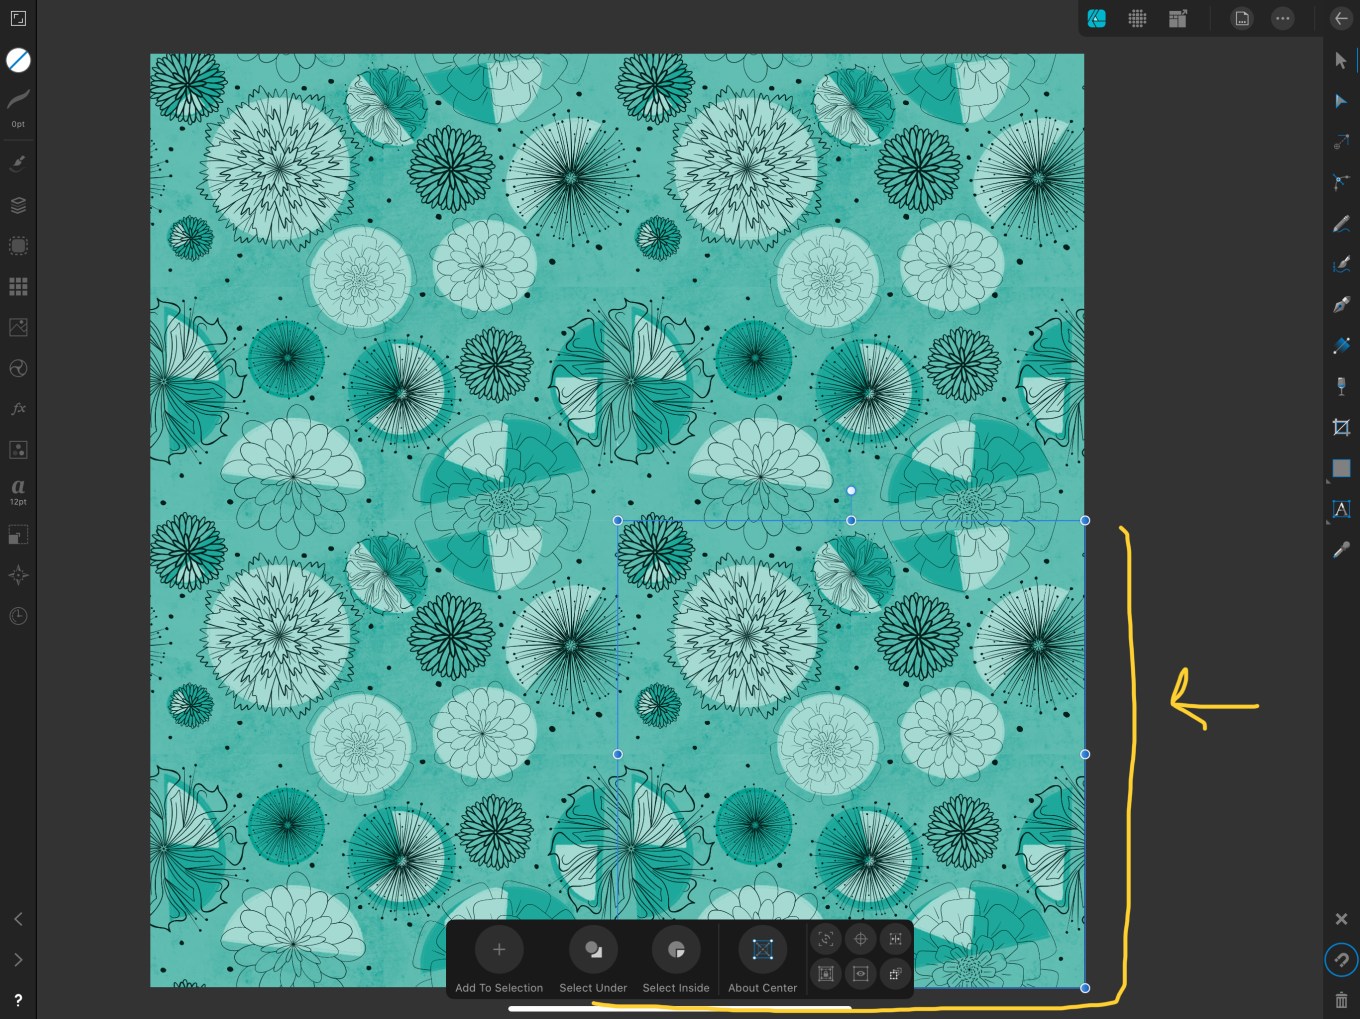Activate the Crop tool
This screenshot has height=1019, width=1360.
pyautogui.click(x=1341, y=428)
